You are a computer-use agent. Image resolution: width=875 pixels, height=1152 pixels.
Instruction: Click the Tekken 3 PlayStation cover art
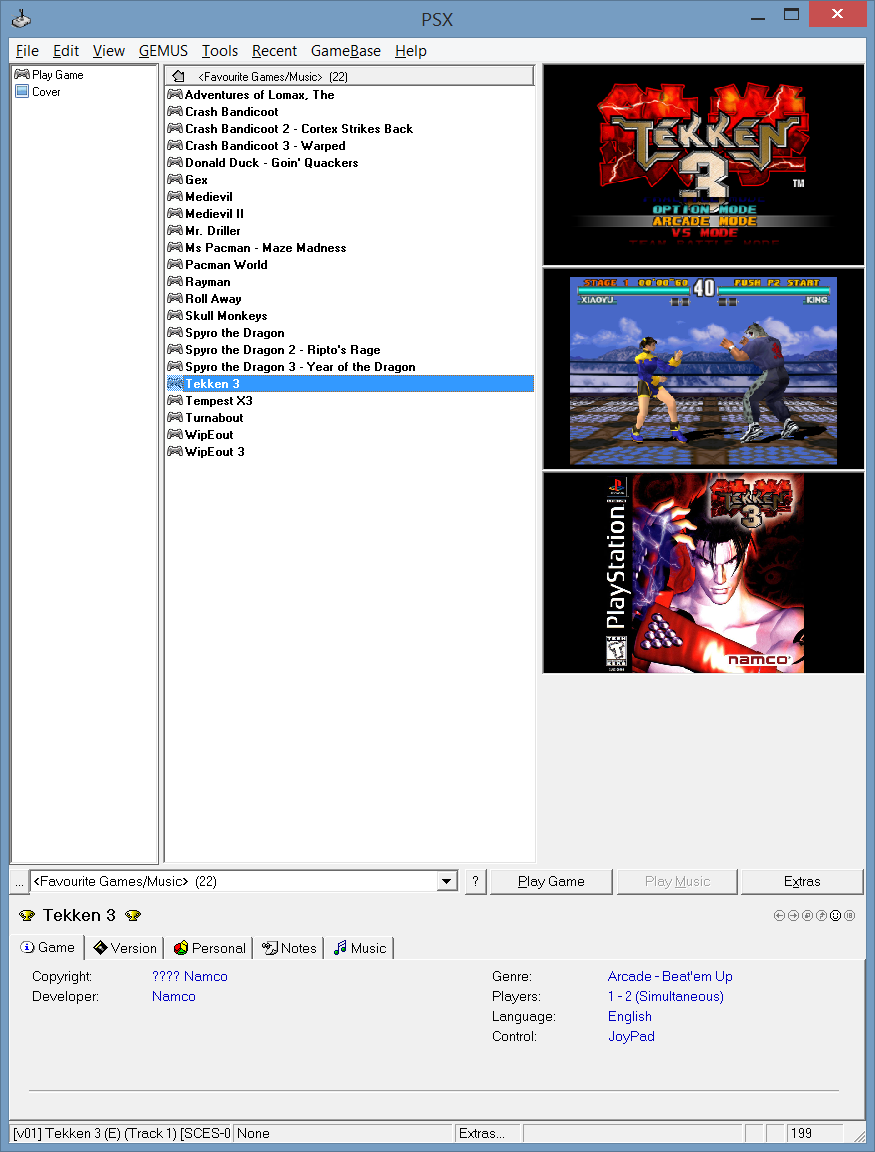click(704, 572)
